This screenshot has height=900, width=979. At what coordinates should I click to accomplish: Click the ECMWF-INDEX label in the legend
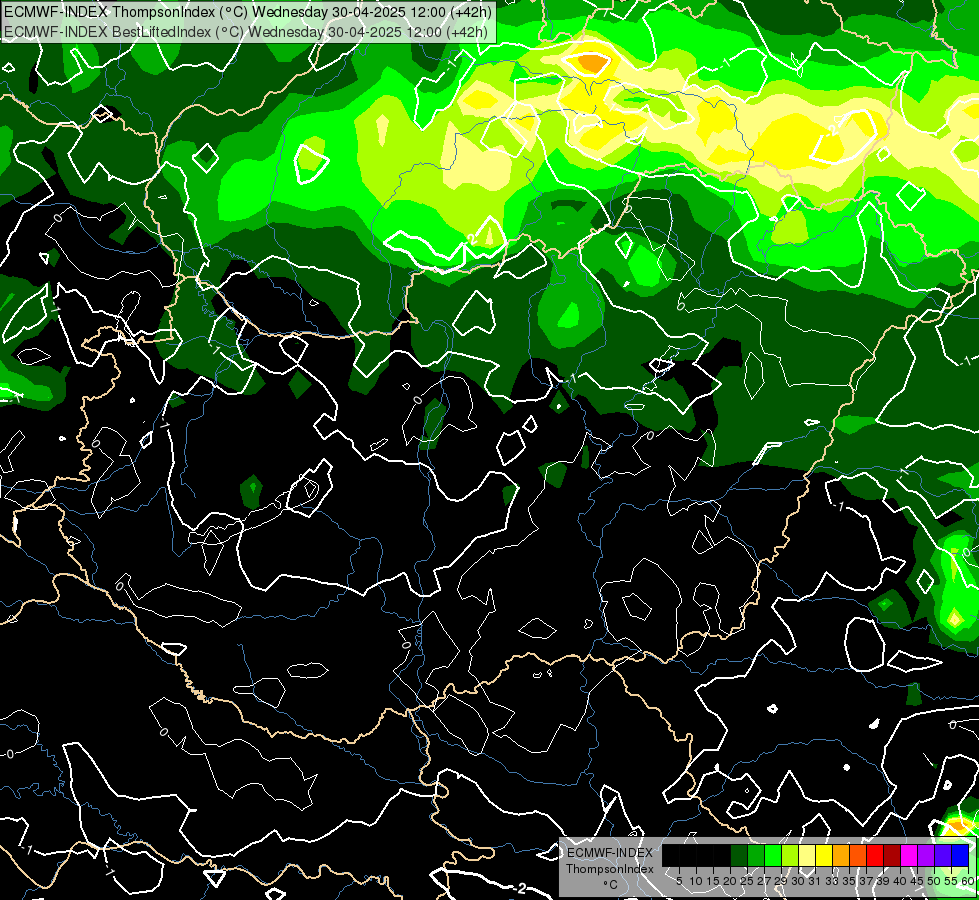(x=610, y=853)
